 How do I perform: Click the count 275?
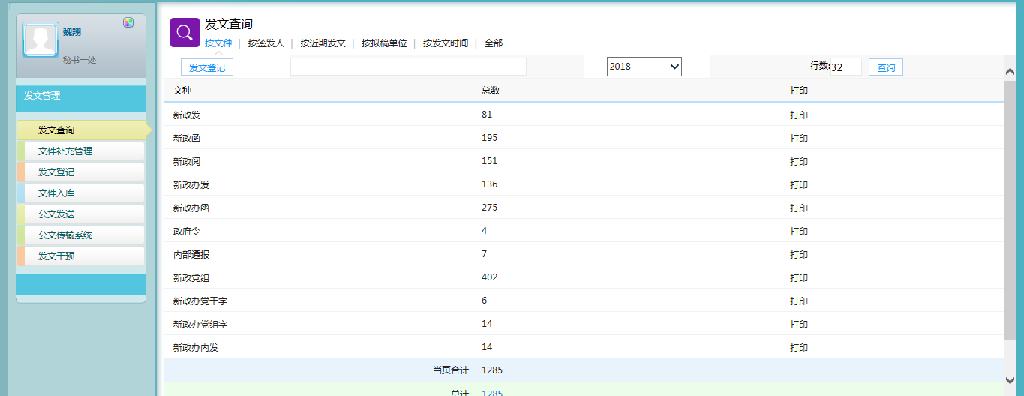point(489,208)
